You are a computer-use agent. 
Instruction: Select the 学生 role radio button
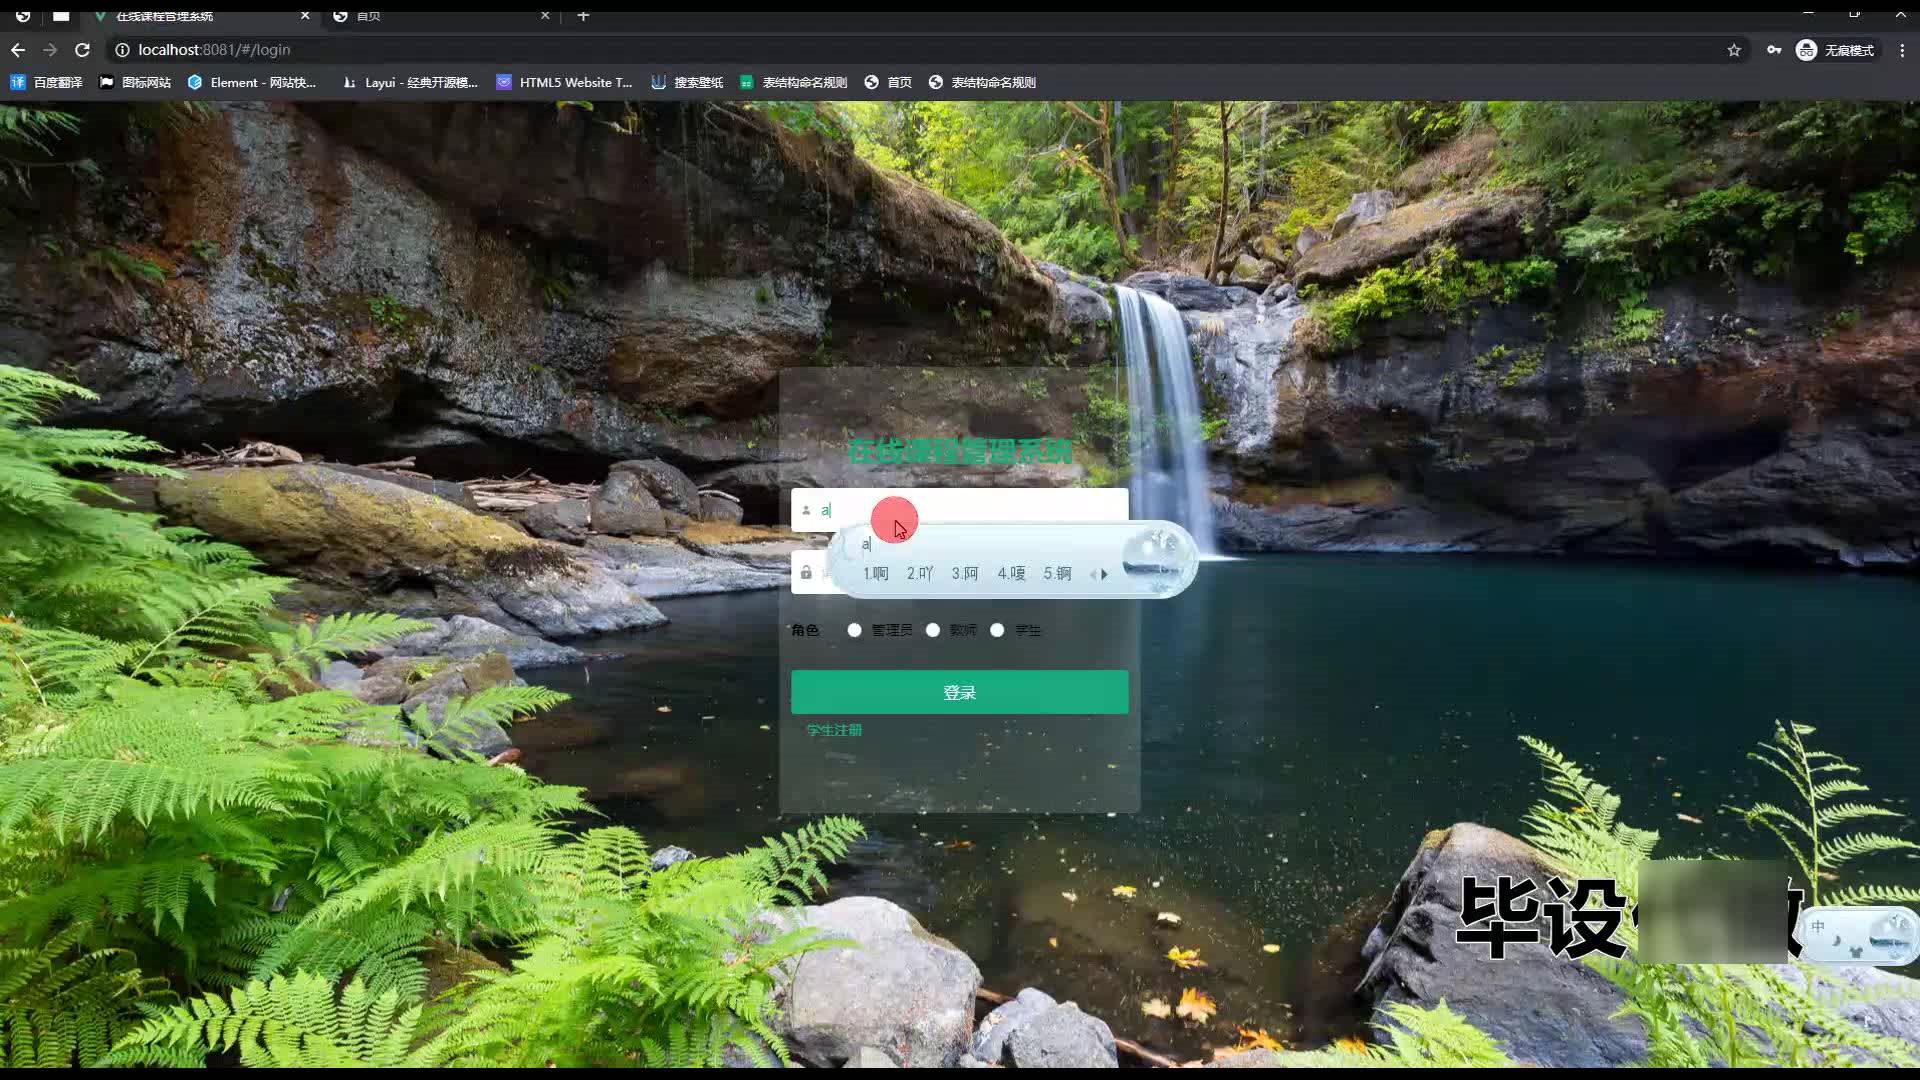click(997, 630)
